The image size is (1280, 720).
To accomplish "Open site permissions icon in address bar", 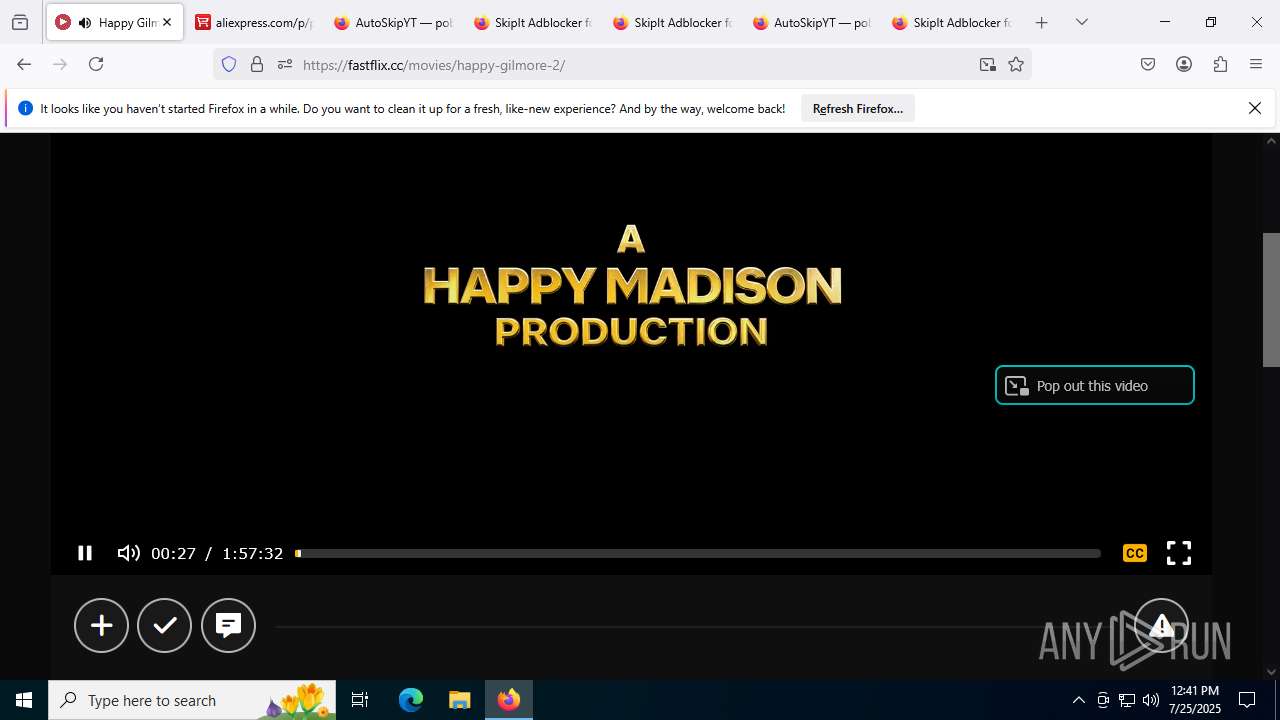I will coord(285,64).
